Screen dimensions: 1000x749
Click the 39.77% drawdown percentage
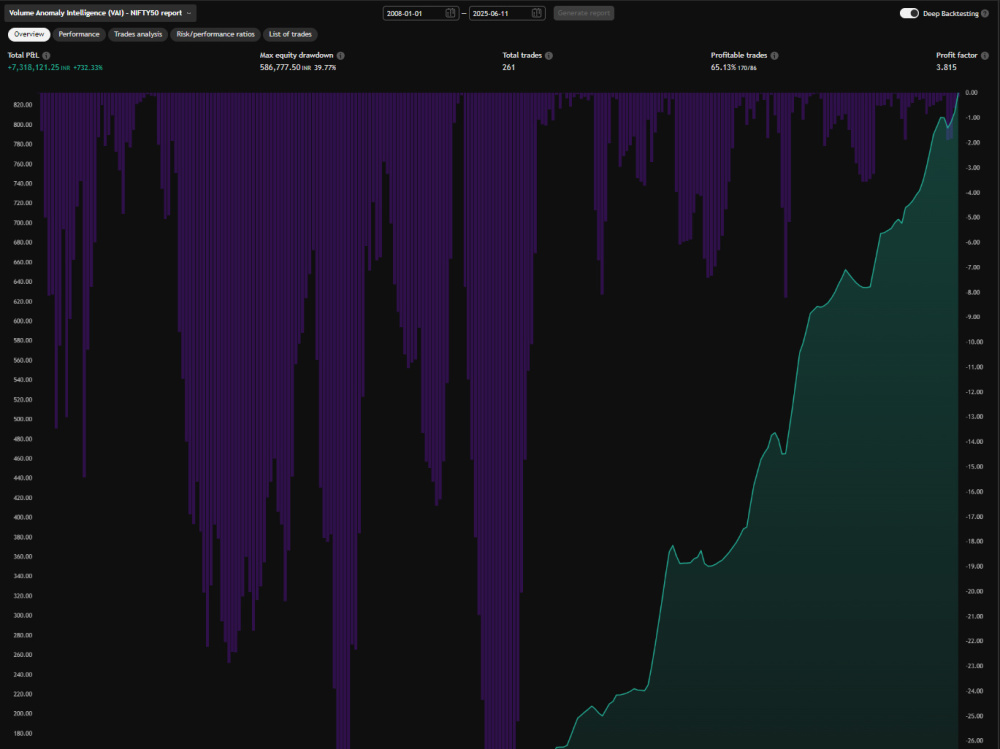325,68
